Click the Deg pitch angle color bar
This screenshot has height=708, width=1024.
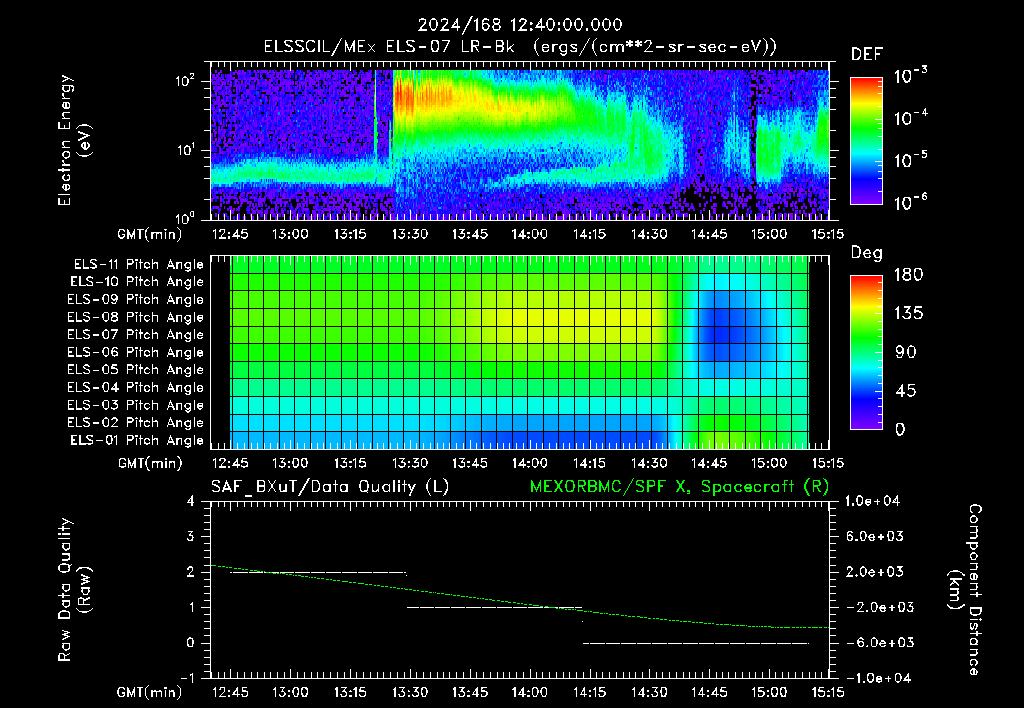866,353
